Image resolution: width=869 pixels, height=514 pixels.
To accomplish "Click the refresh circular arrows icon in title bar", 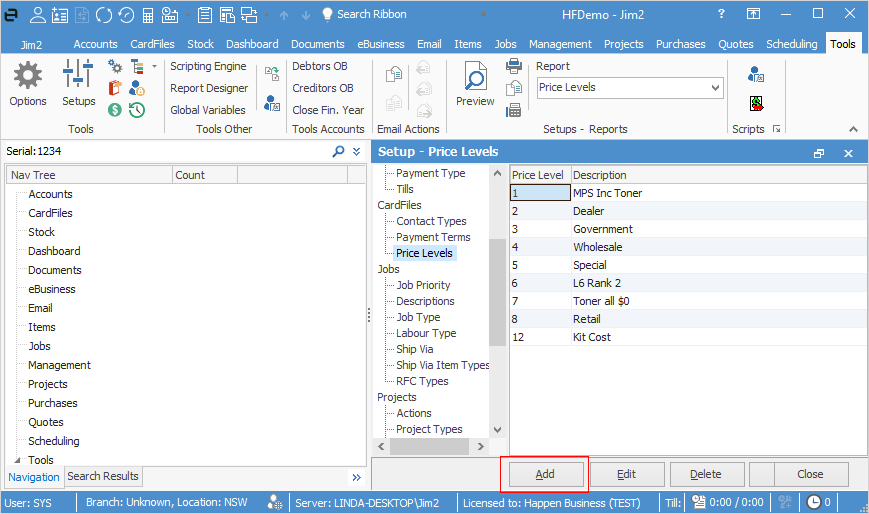I will pos(105,15).
